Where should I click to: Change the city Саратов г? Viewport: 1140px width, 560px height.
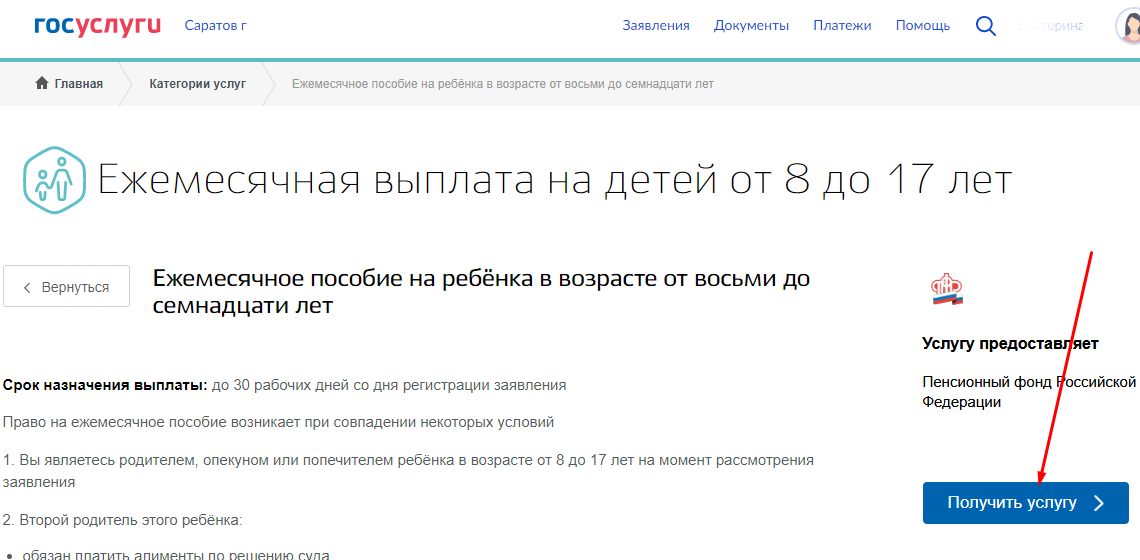(216, 26)
